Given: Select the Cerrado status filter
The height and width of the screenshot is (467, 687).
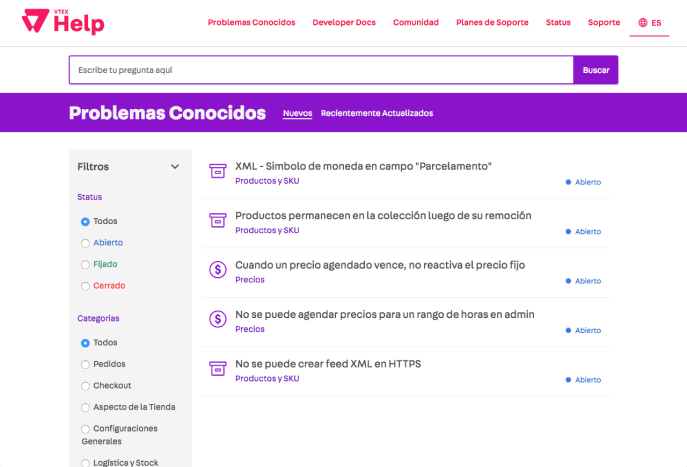Looking at the screenshot, I should [x=85, y=286].
